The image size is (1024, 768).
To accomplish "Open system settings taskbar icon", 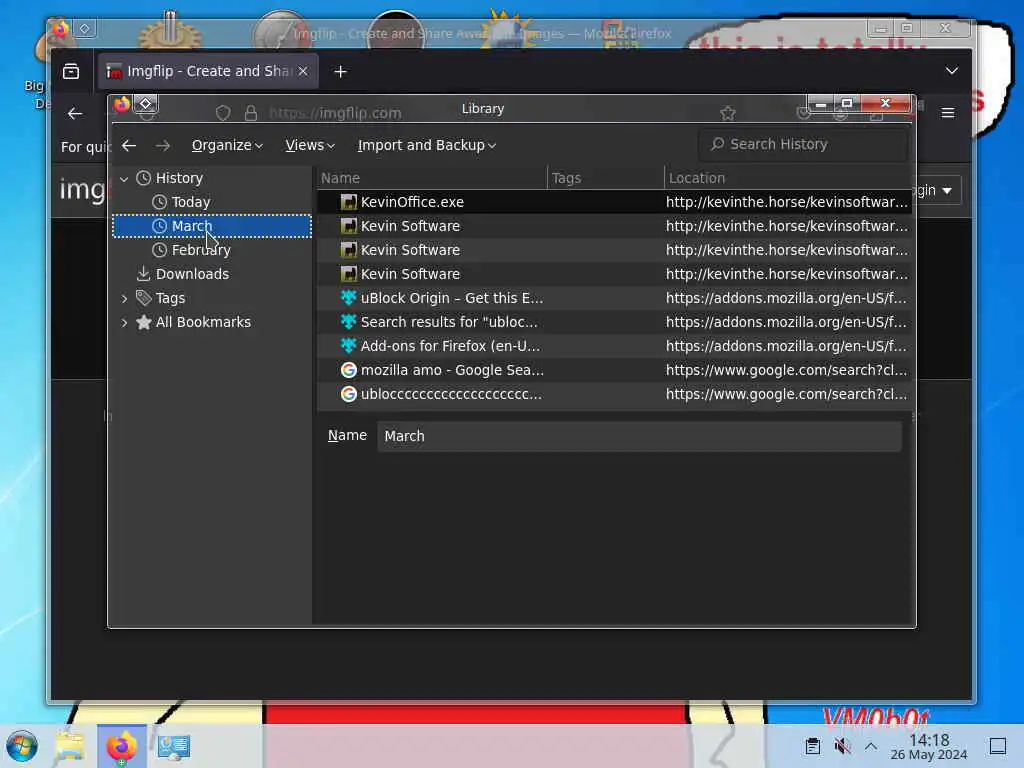I will (x=174, y=746).
